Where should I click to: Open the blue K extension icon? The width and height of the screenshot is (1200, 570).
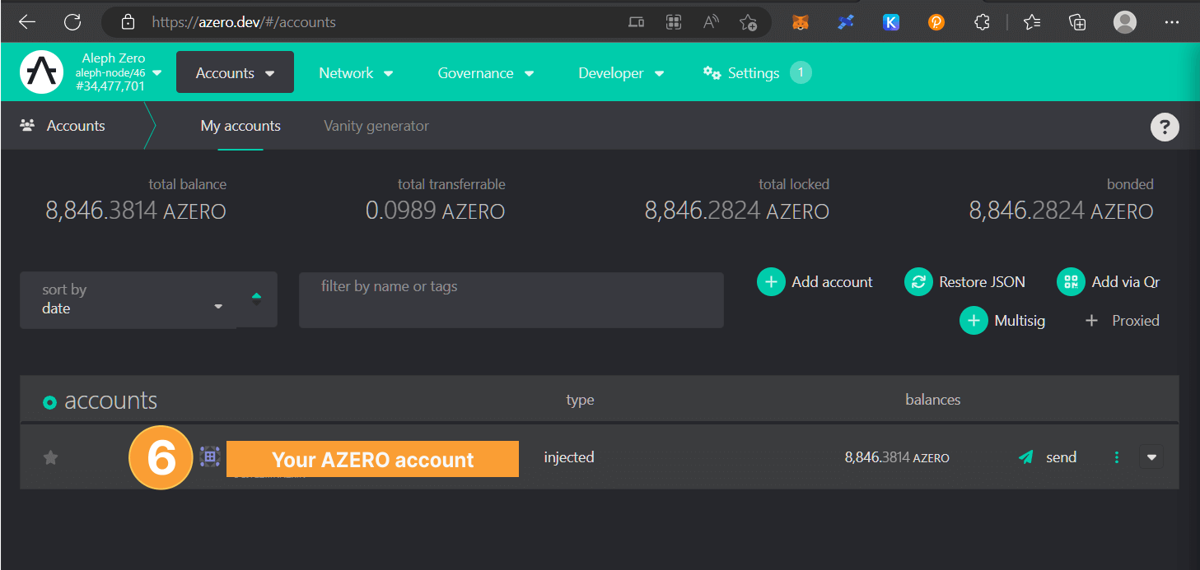click(x=891, y=21)
